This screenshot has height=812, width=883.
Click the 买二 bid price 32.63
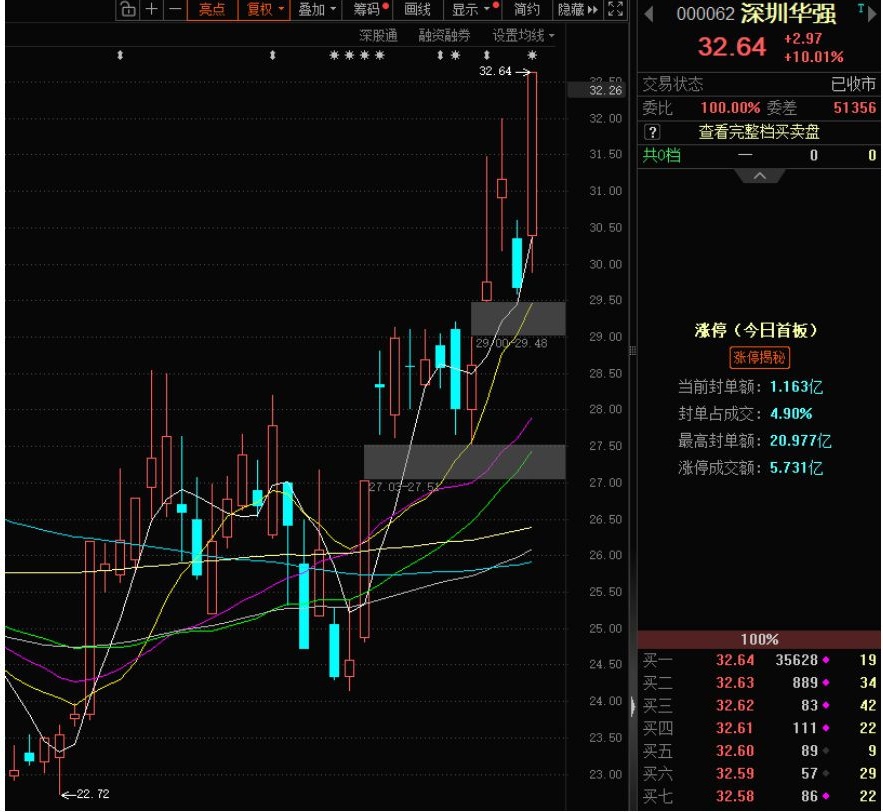pos(735,682)
